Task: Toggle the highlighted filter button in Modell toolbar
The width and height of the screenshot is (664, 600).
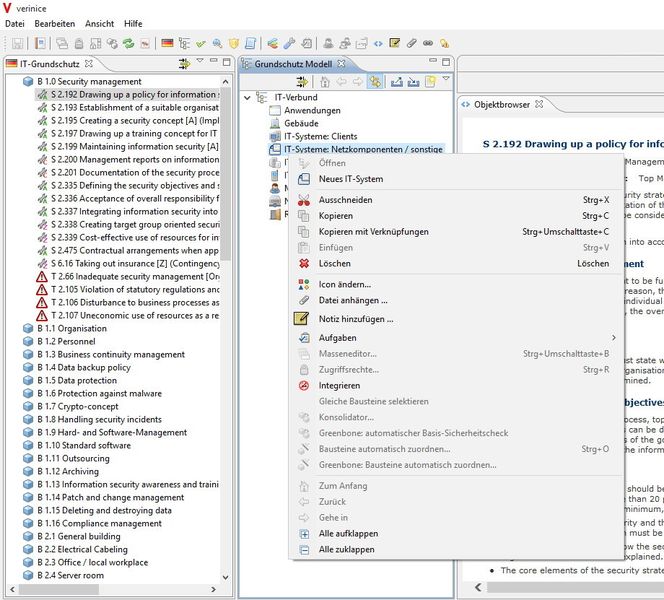Action: tap(375, 81)
